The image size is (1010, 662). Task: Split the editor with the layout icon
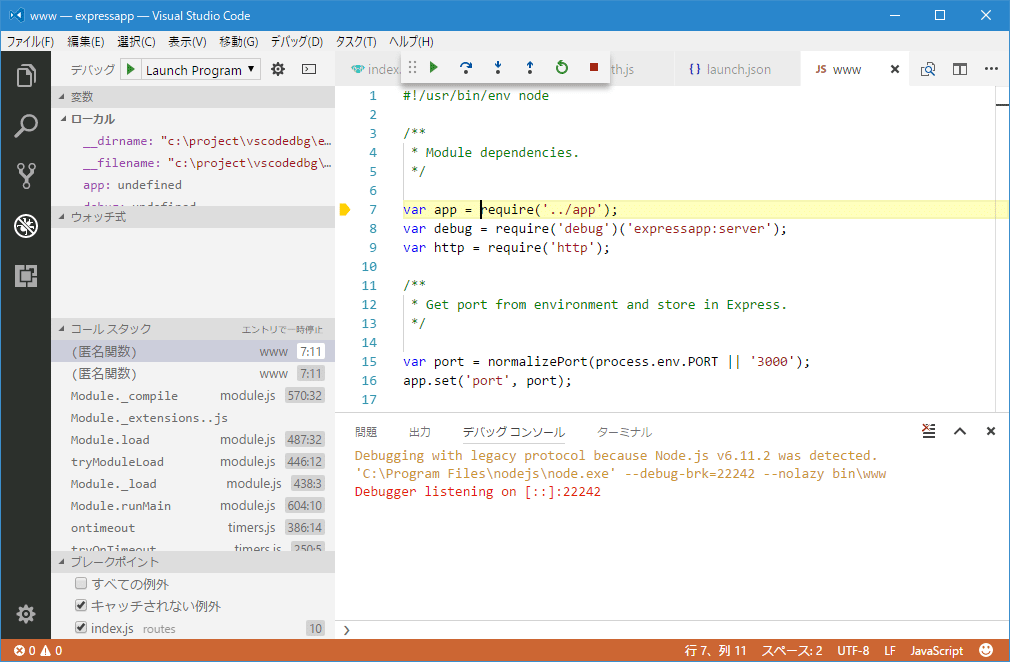961,69
